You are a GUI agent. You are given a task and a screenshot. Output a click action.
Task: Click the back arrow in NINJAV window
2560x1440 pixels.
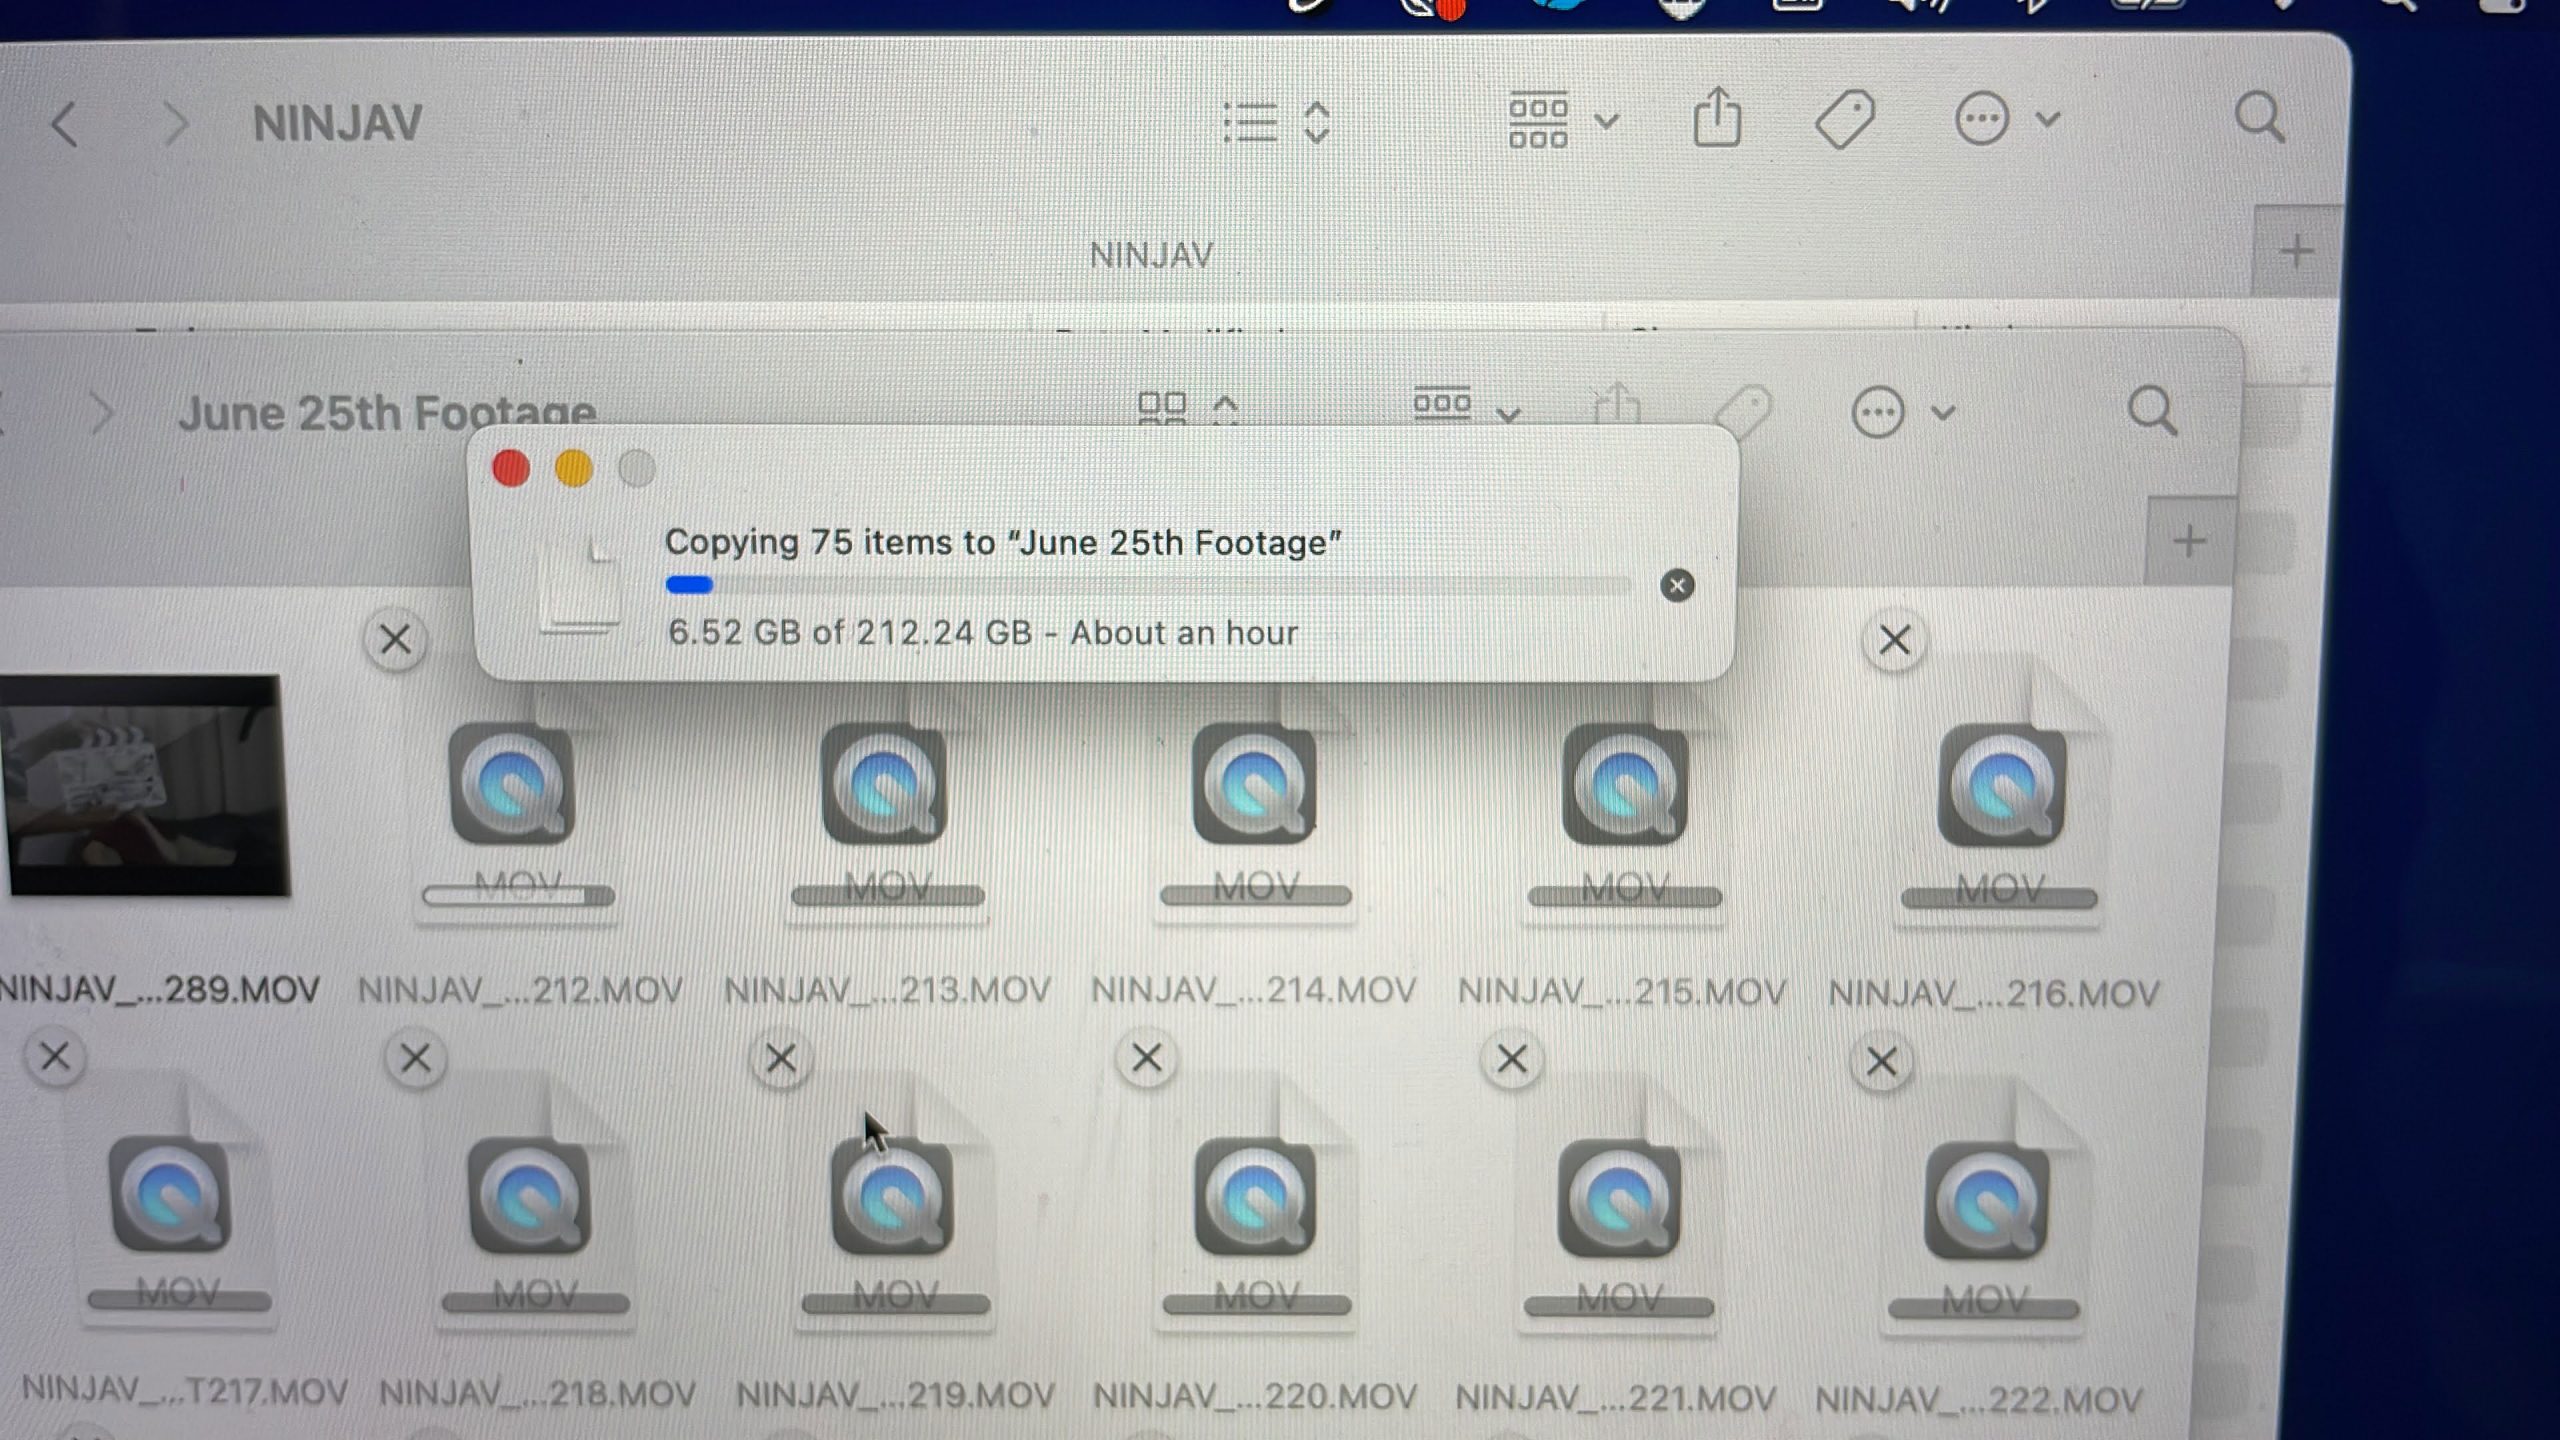coord(64,125)
